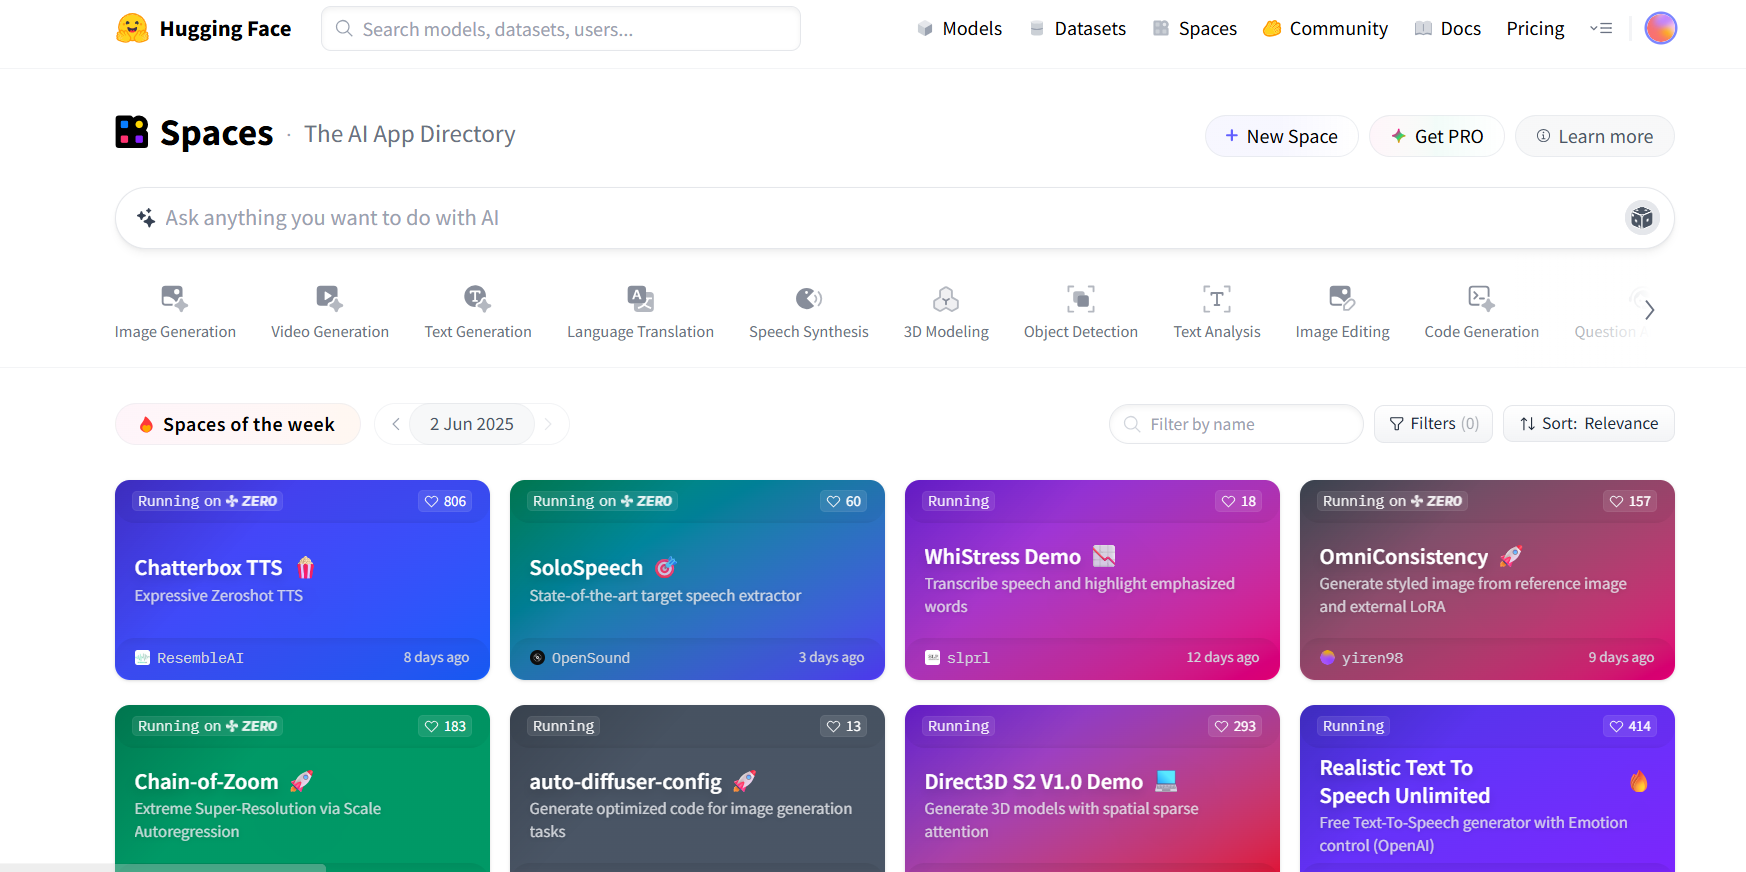Like Chatterbox TTS via heart 806

click(x=445, y=501)
